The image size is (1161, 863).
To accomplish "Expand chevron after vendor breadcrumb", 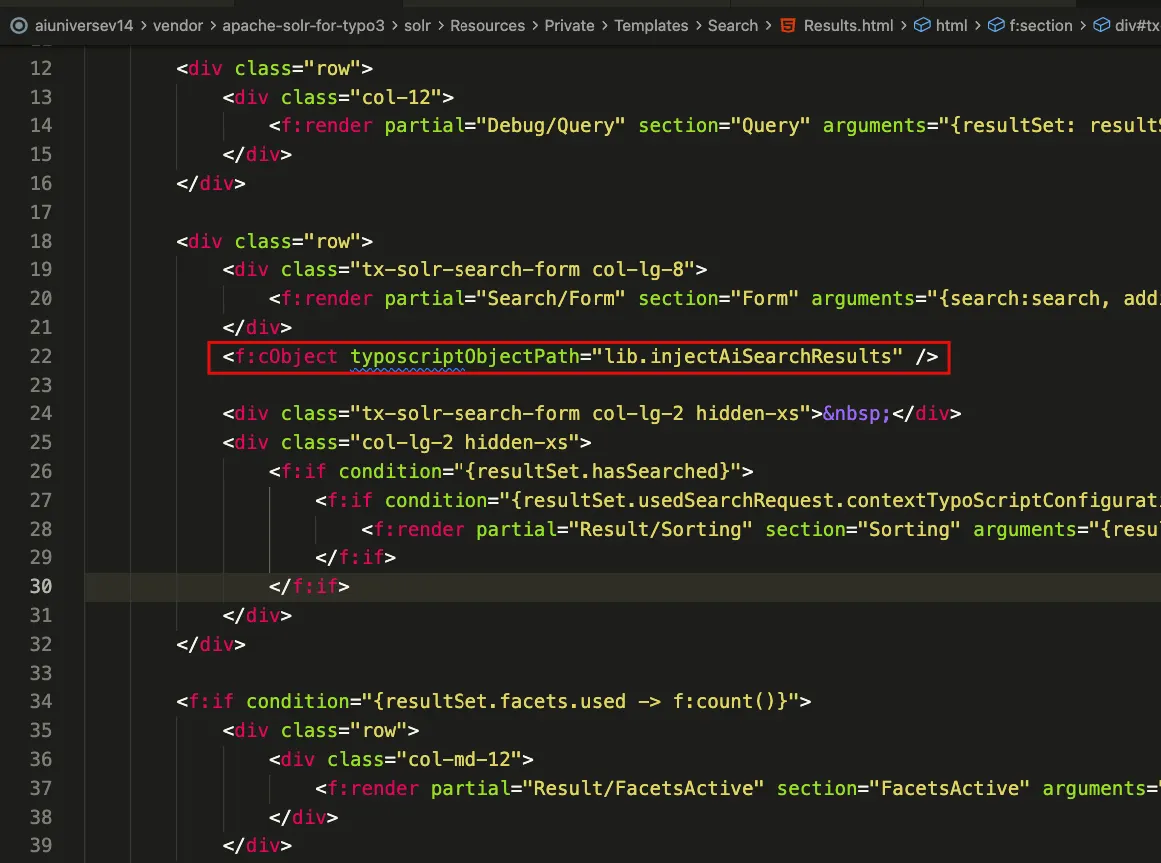I will click(213, 26).
